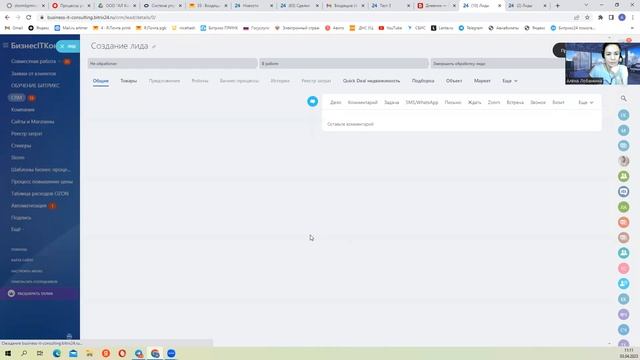The image size is (640, 360).
Task: Open the Quick Deal недвижимость tab
Action: click(371, 81)
